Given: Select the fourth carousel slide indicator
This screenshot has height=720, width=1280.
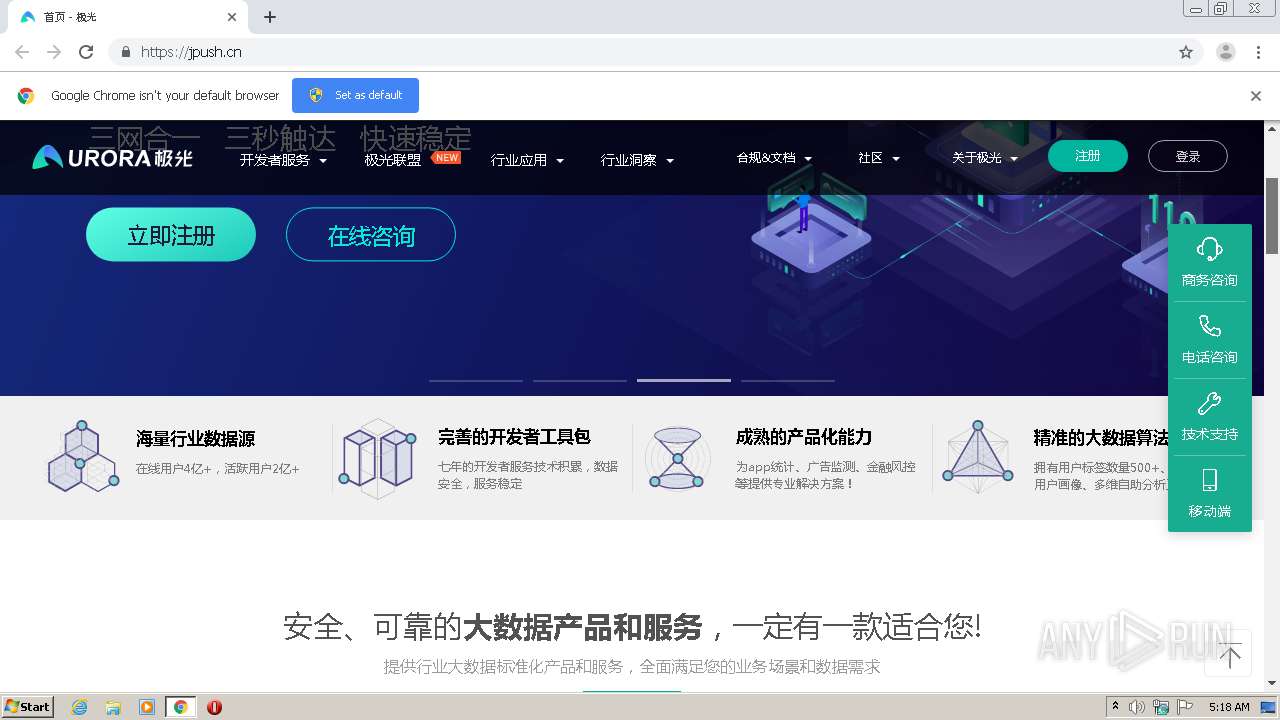Looking at the screenshot, I should (x=788, y=380).
